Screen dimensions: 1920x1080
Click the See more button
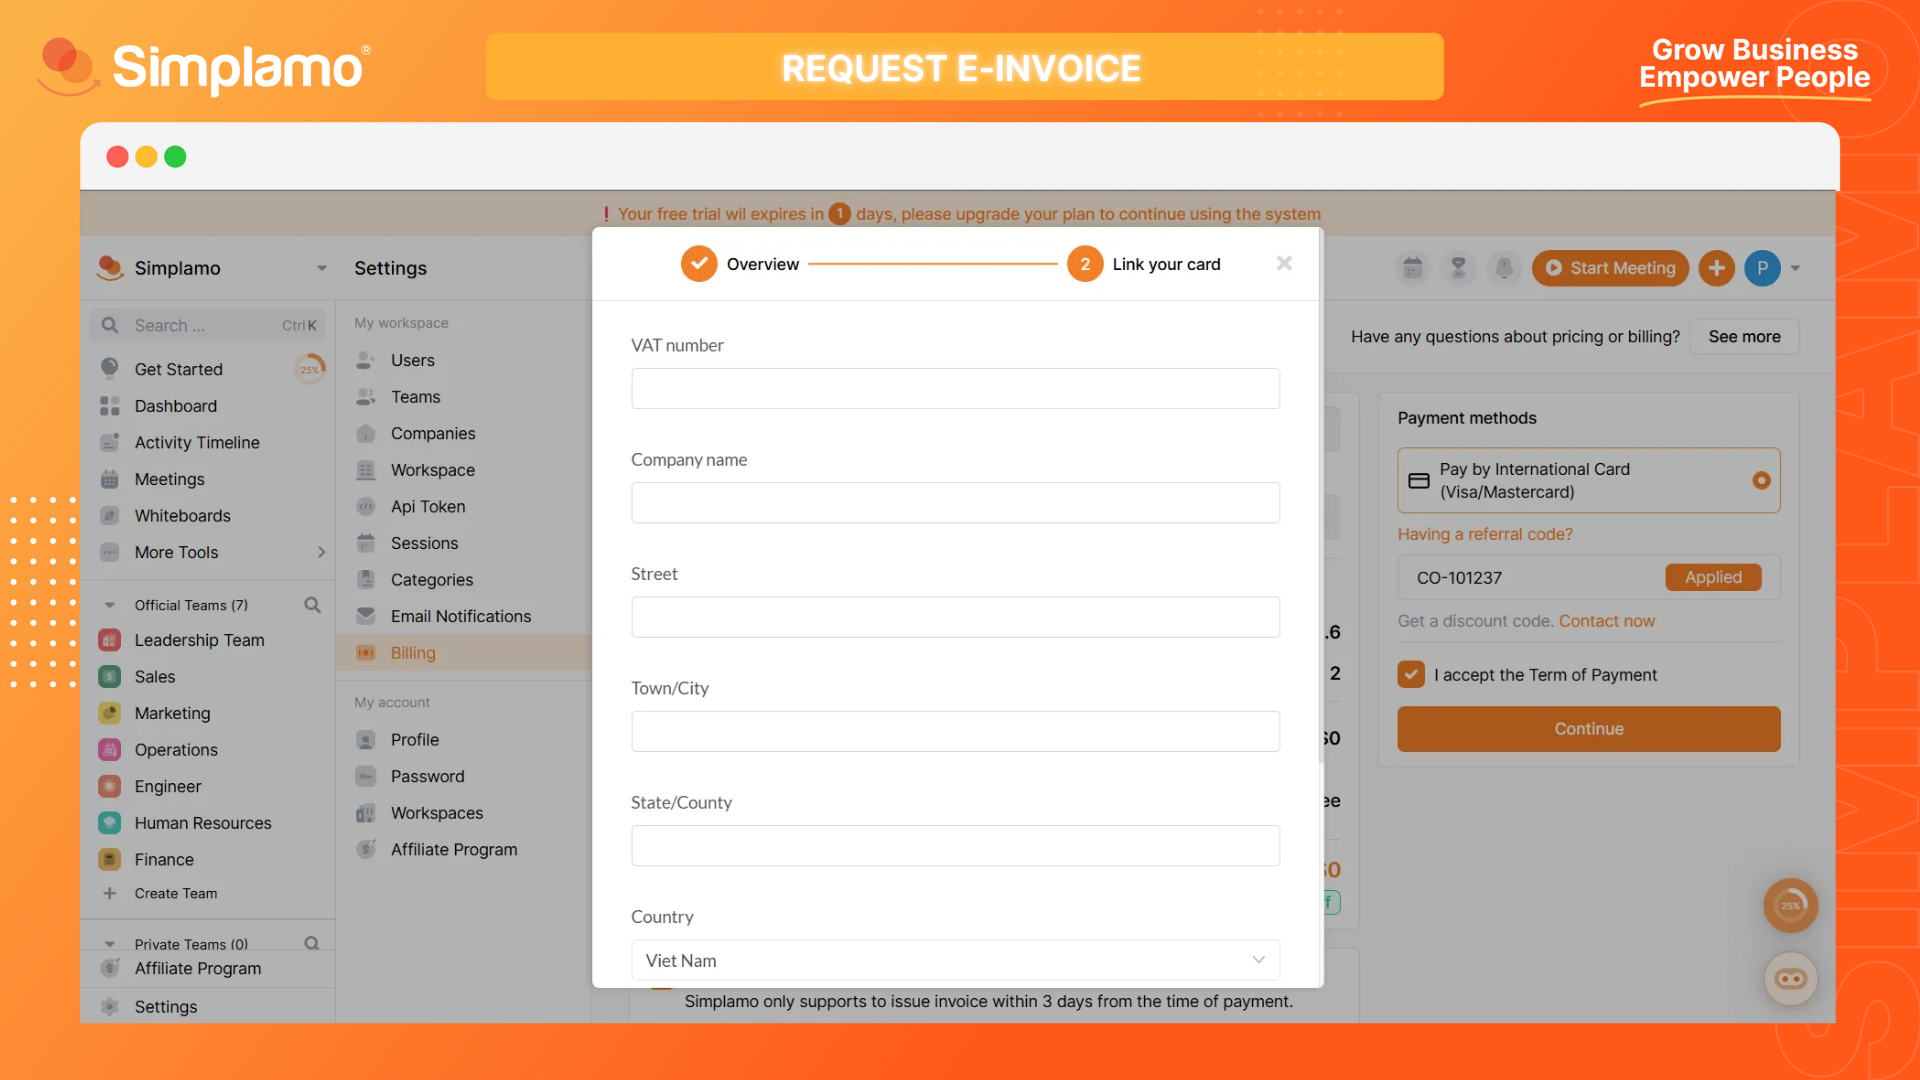1744,337
